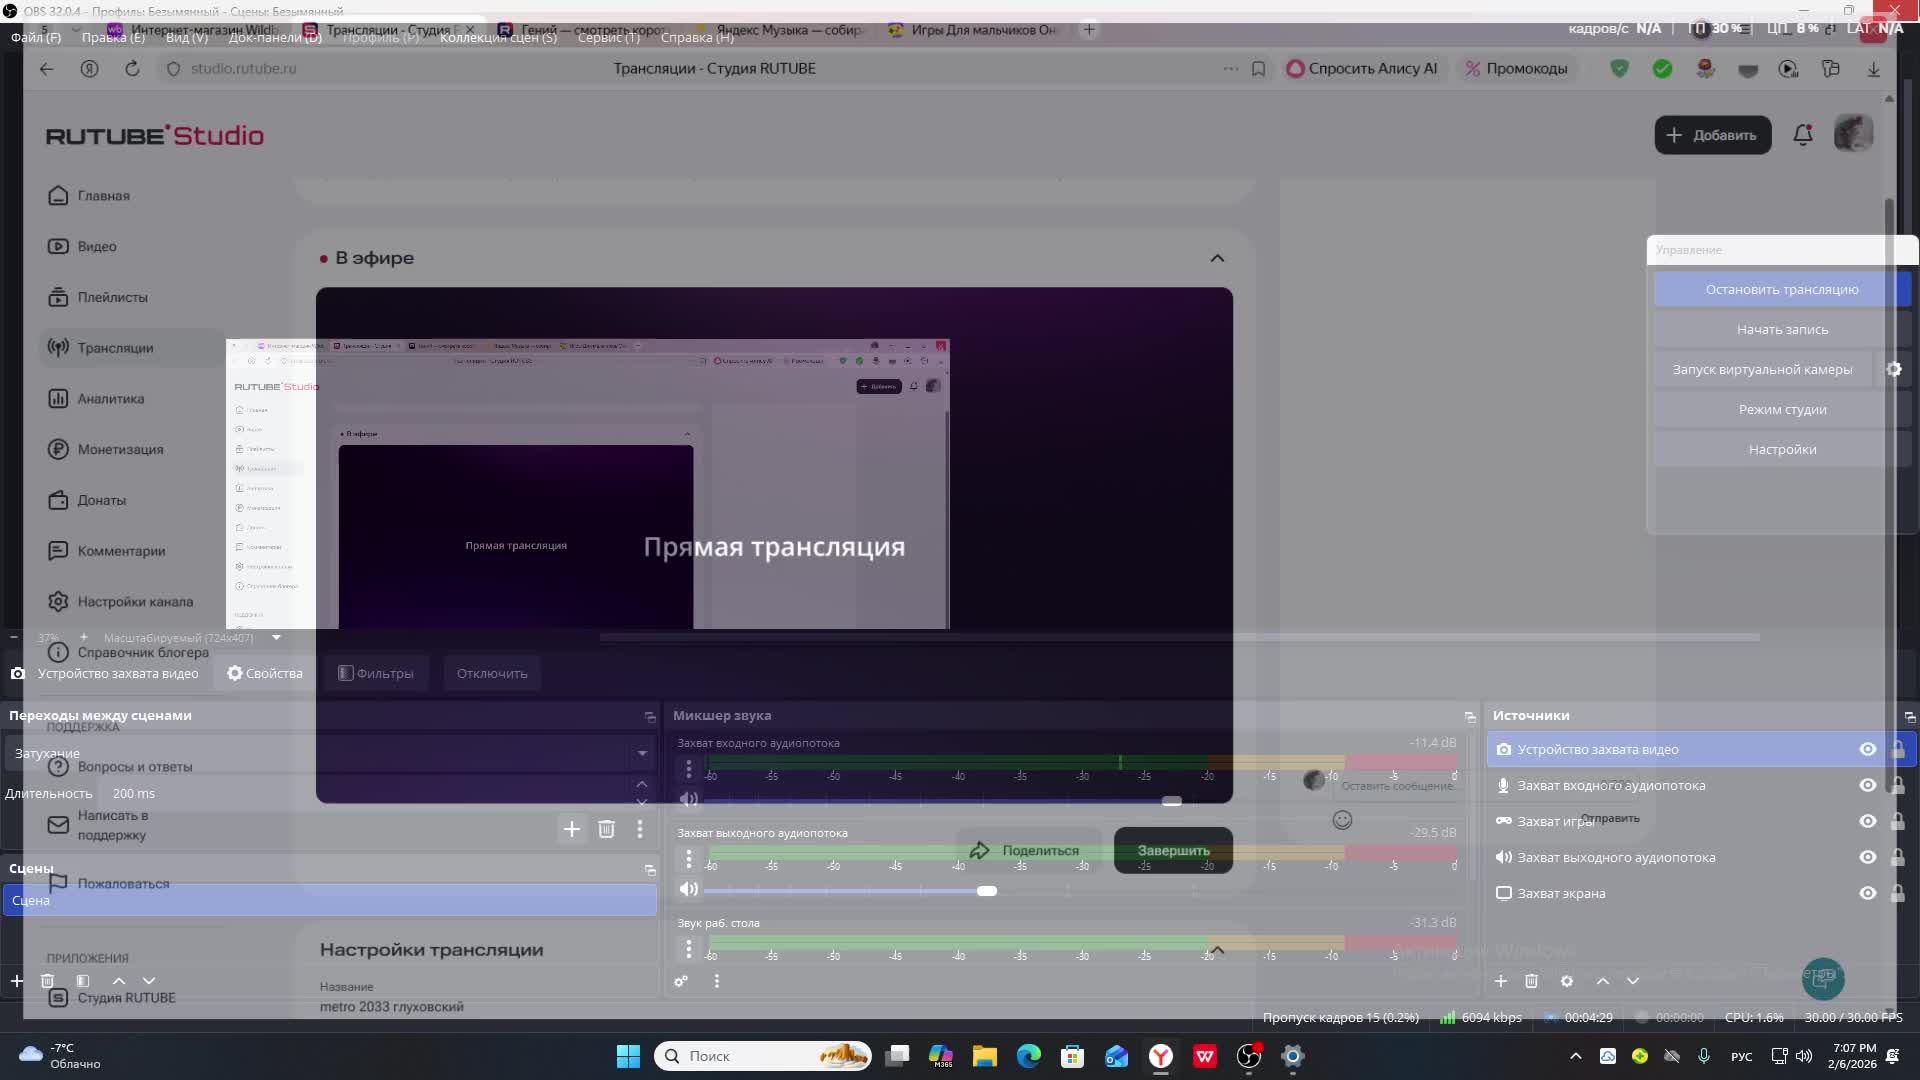Start Запуск виртуальной камеры

[1763, 369]
